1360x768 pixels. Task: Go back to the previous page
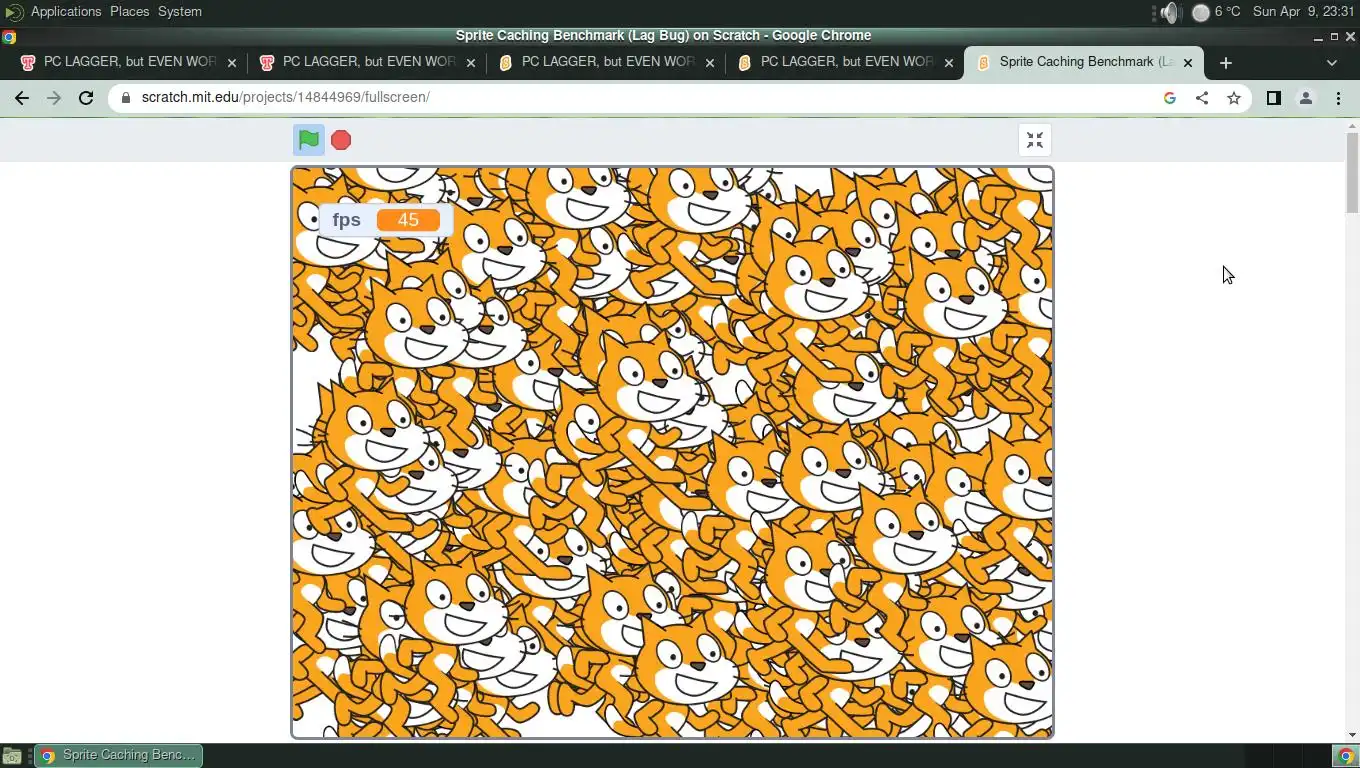[22, 98]
